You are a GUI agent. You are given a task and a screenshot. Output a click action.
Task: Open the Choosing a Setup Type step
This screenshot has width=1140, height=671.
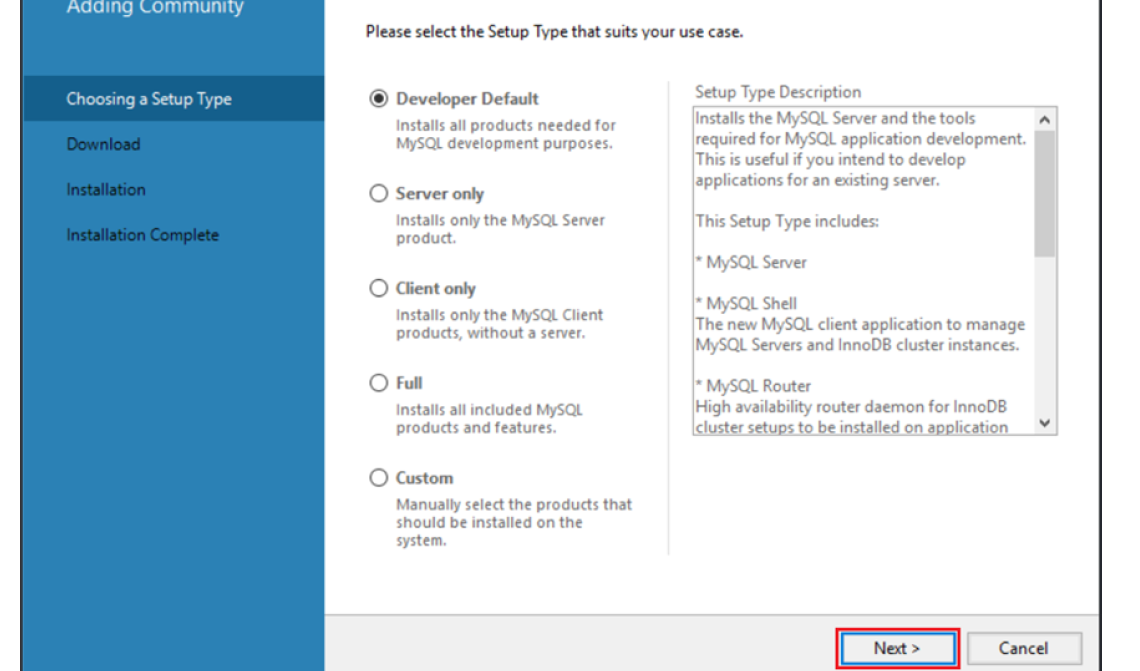[174, 99]
